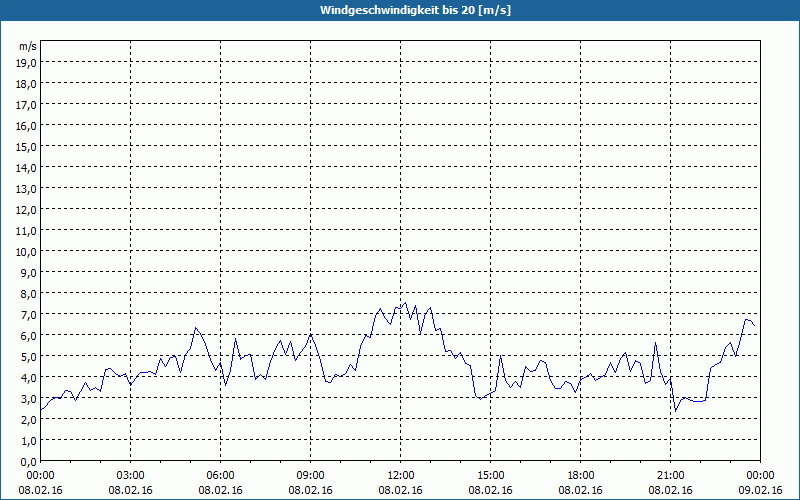Image resolution: width=800 pixels, height=500 pixels.
Task: Click the '17,0' y-axis label
Action: click(x=26, y=105)
